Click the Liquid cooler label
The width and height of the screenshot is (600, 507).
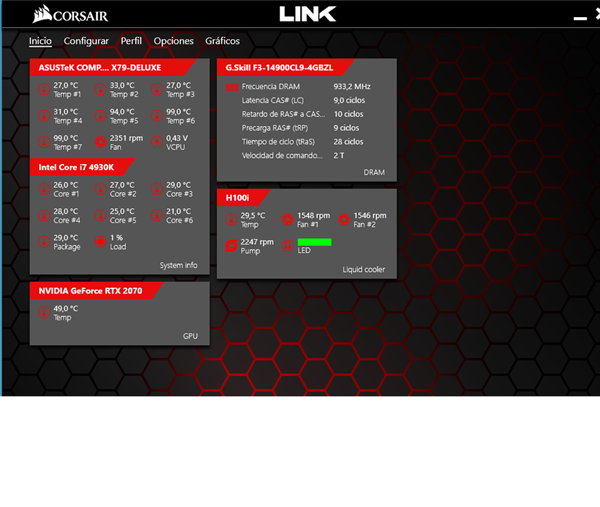pyautogui.click(x=364, y=269)
